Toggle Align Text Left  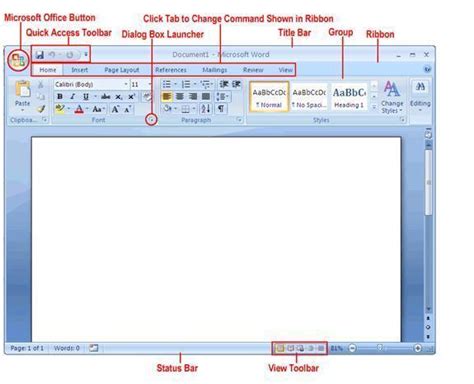[x=167, y=97]
